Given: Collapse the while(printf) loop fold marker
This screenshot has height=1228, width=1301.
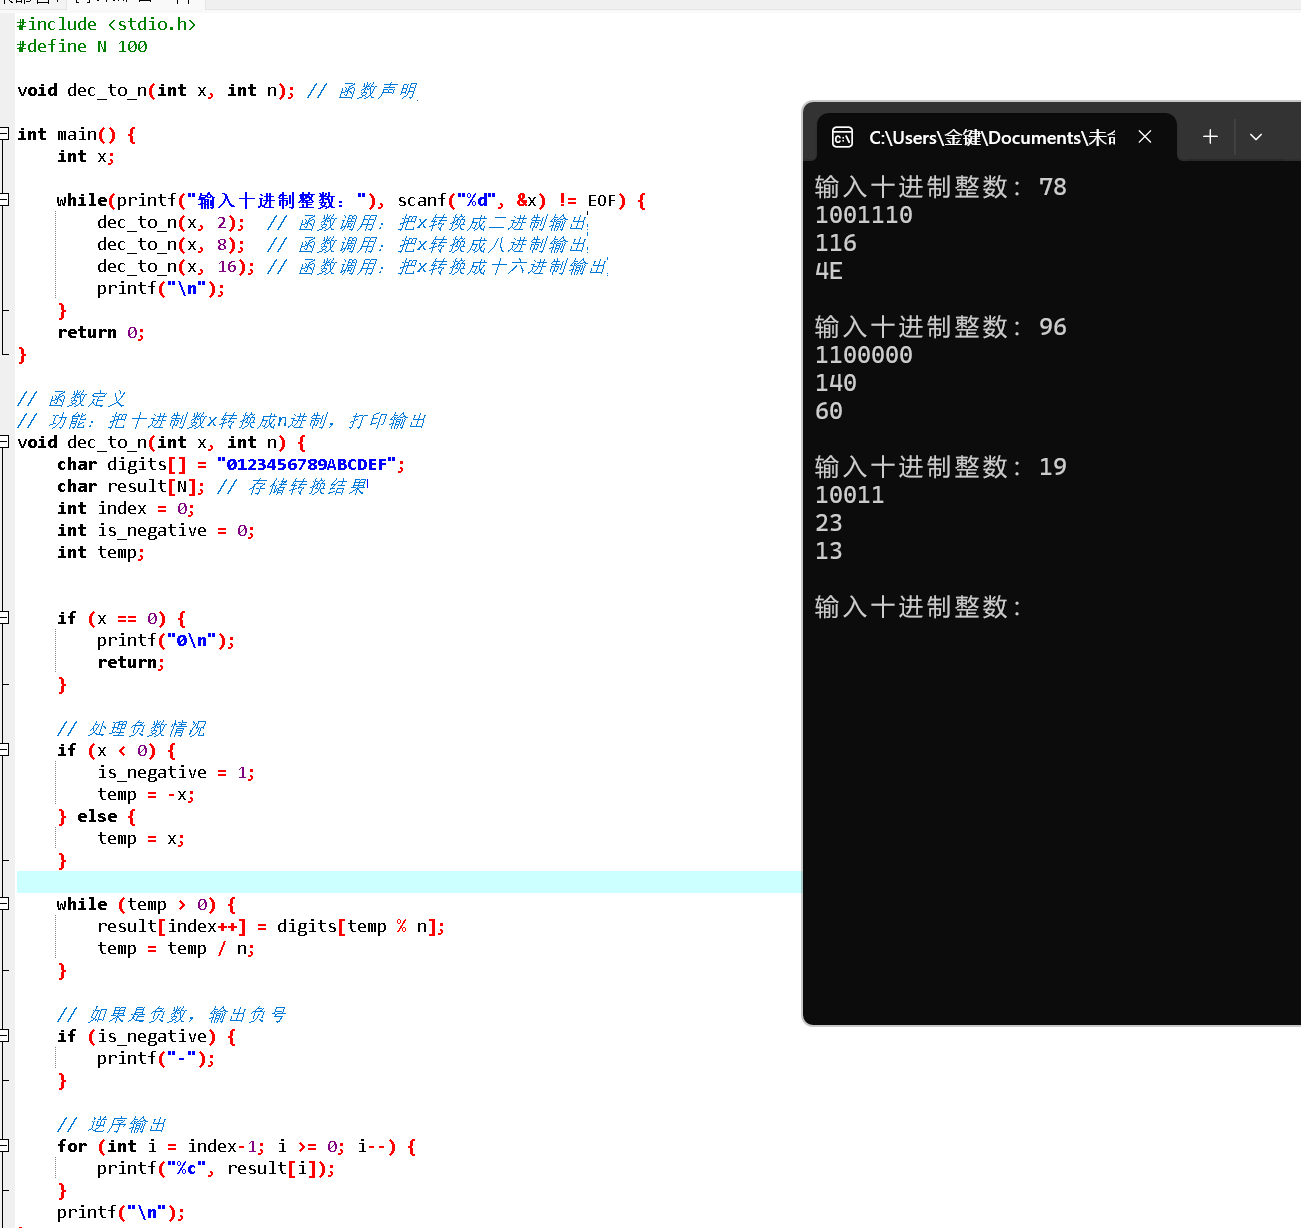Looking at the screenshot, I should [x=5, y=199].
